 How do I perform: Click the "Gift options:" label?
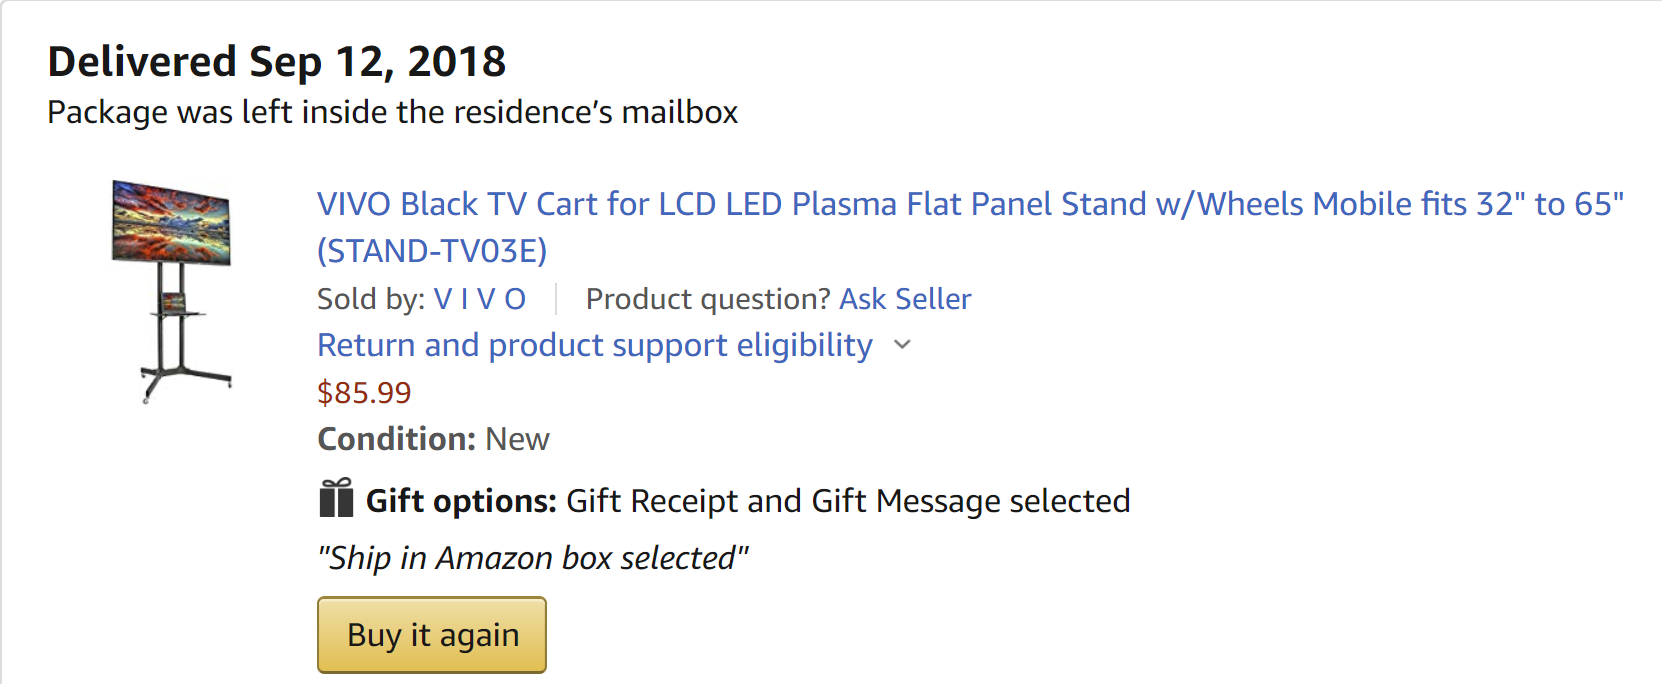pos(461,501)
